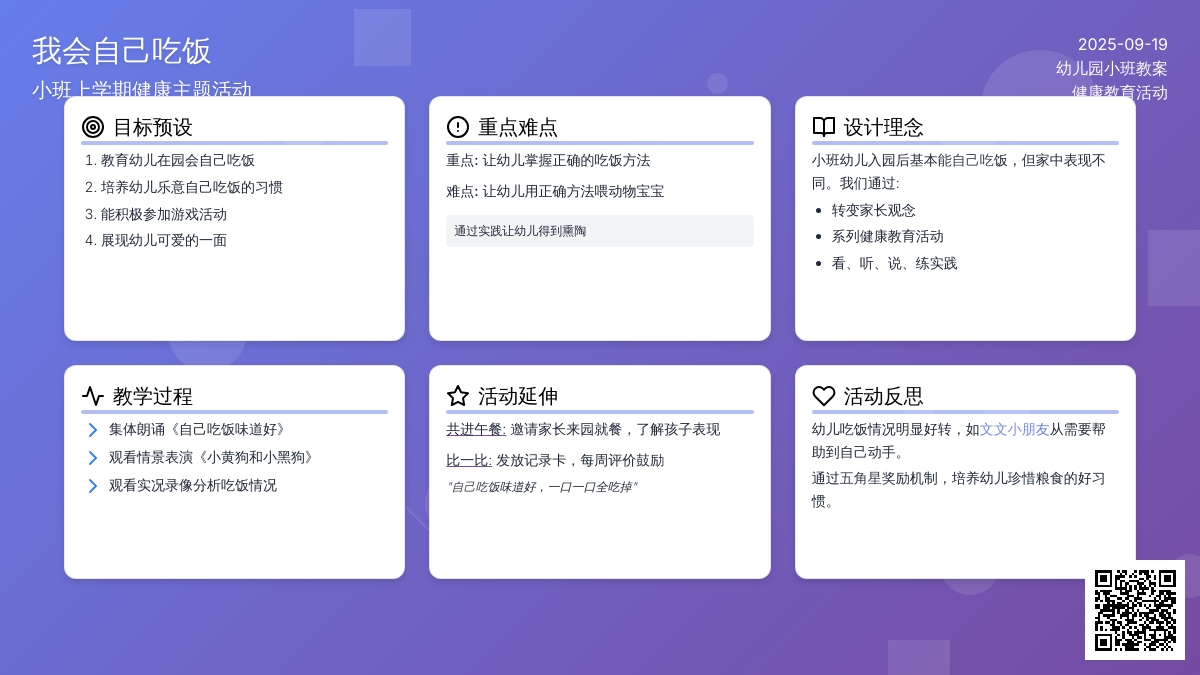The image size is (1200, 675).
Task: Click the chevron before 观看情景表演 item
Action: [x=92, y=458]
